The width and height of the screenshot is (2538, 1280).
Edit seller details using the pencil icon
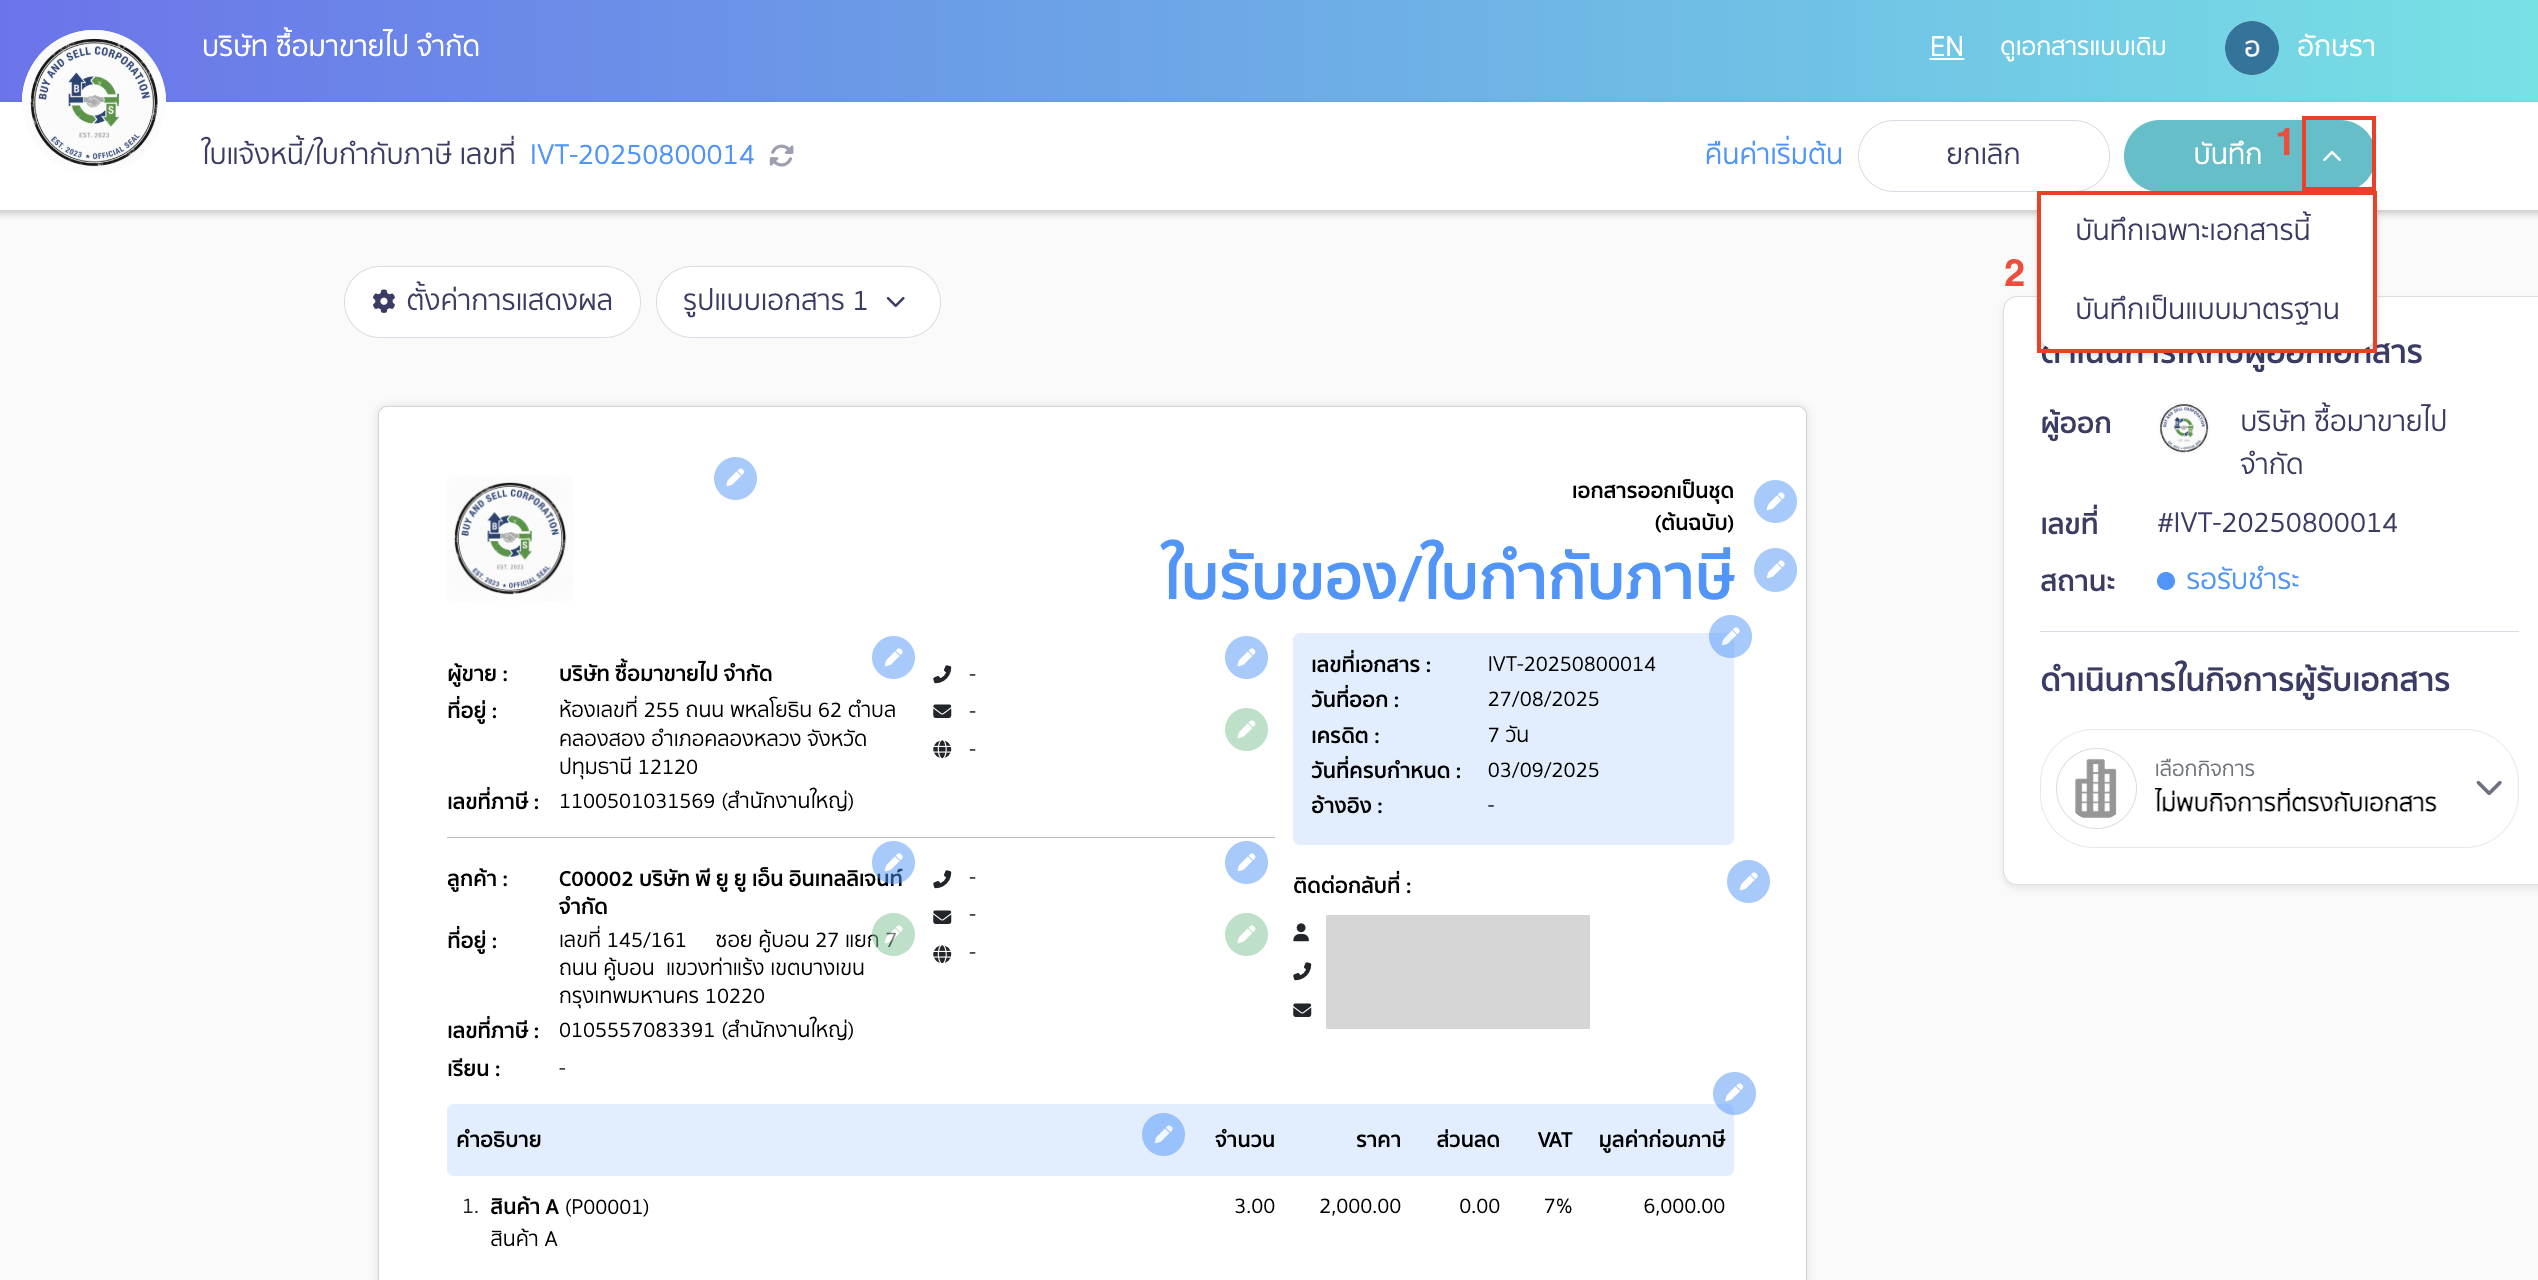895,658
